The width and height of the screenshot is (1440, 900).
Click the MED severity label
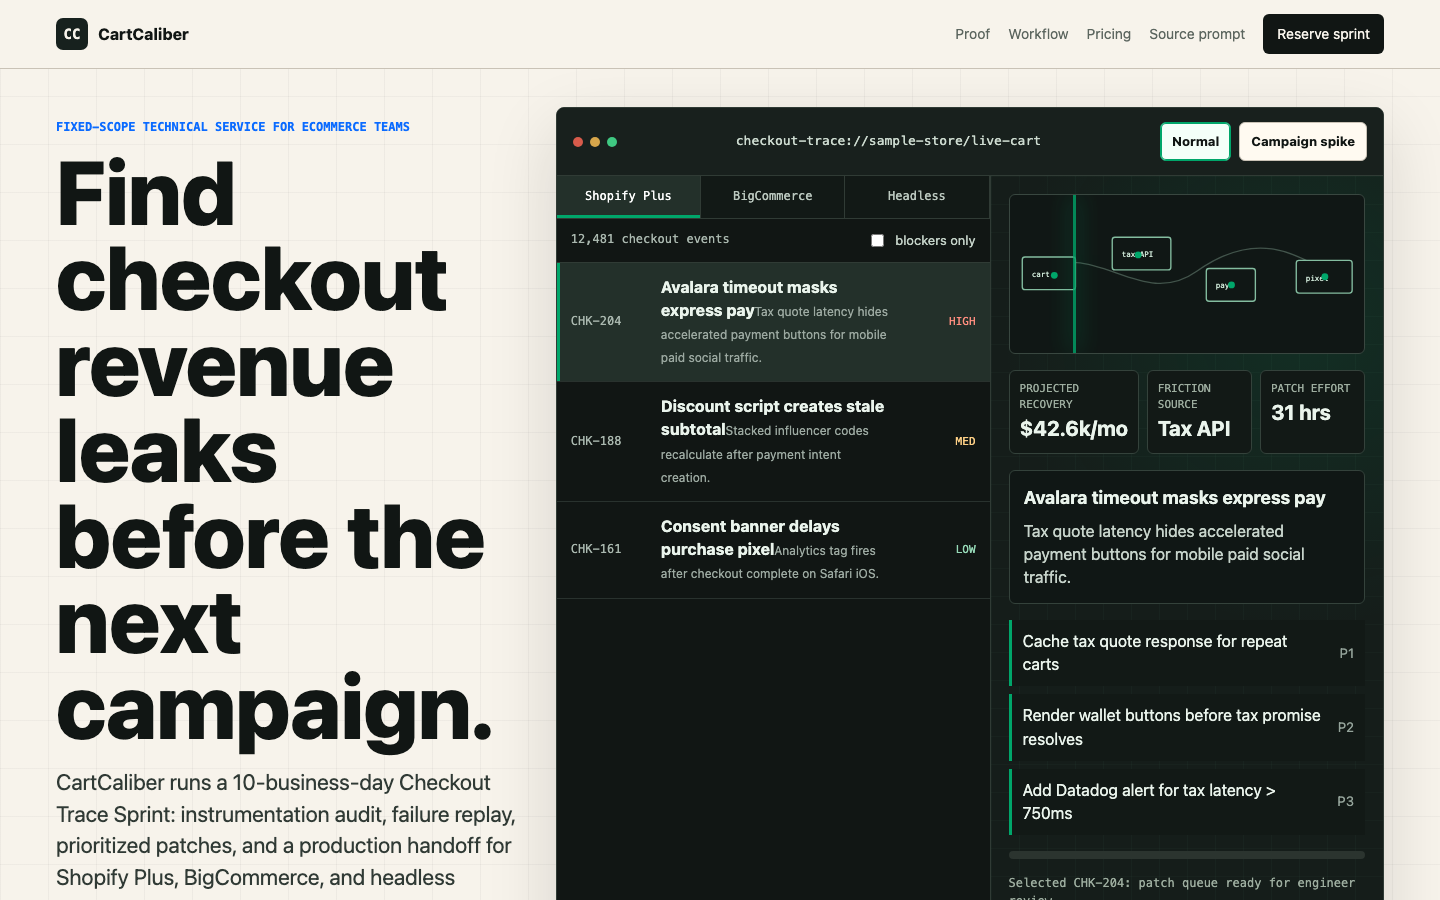tap(965, 442)
